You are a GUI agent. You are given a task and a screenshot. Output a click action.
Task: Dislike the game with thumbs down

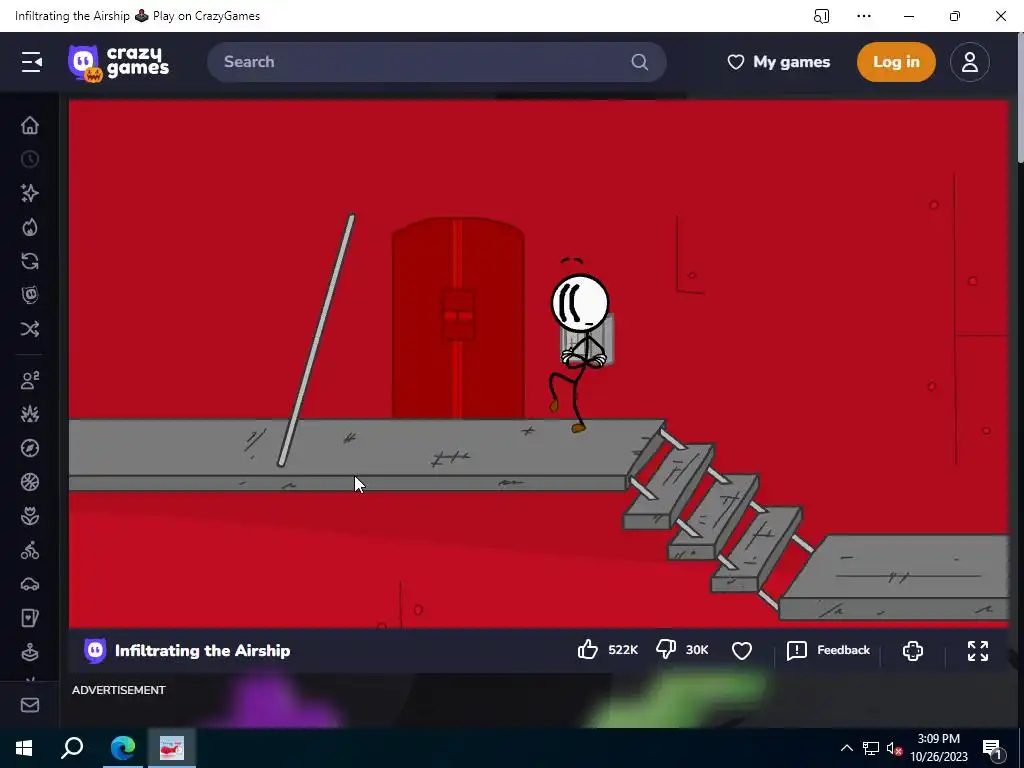pyautogui.click(x=665, y=650)
